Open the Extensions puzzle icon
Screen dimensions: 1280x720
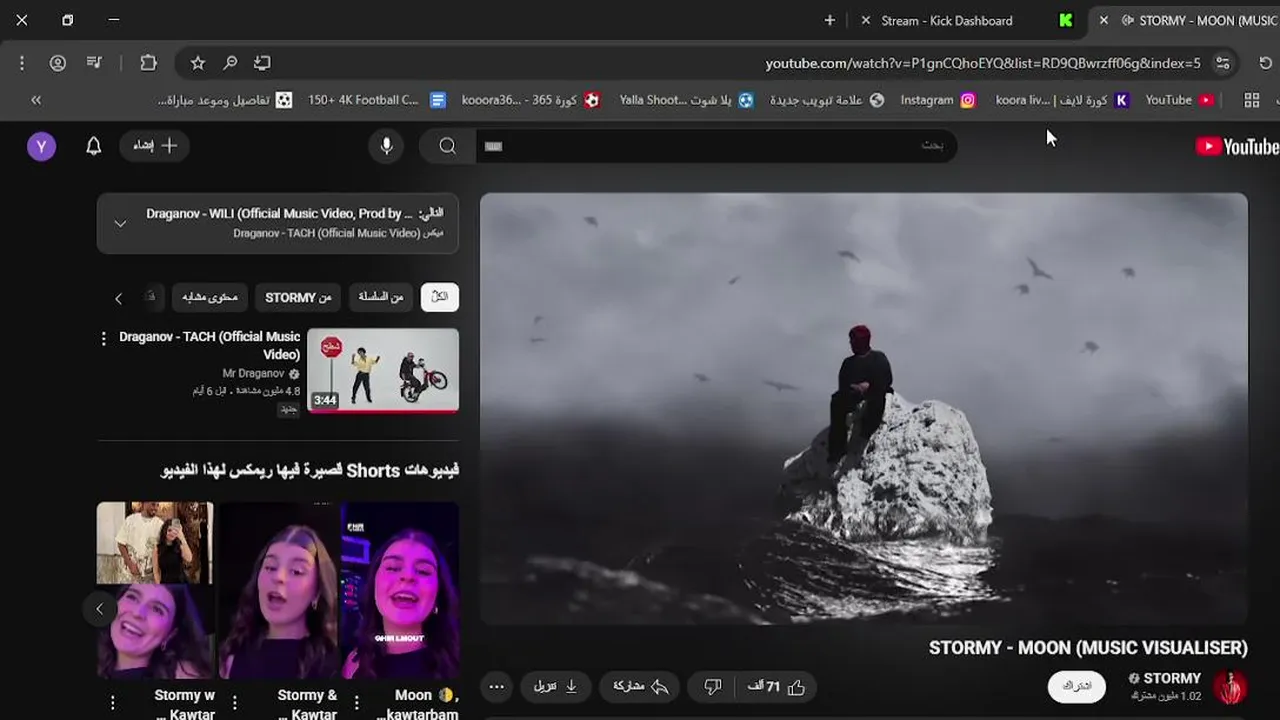click(x=149, y=63)
